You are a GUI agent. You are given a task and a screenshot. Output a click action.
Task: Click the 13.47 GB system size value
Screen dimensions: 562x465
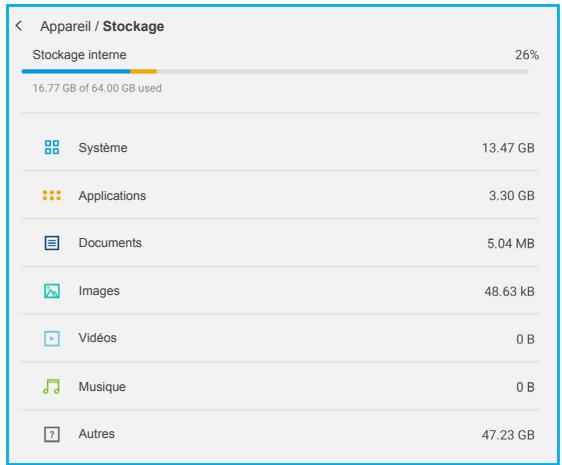tap(508, 148)
